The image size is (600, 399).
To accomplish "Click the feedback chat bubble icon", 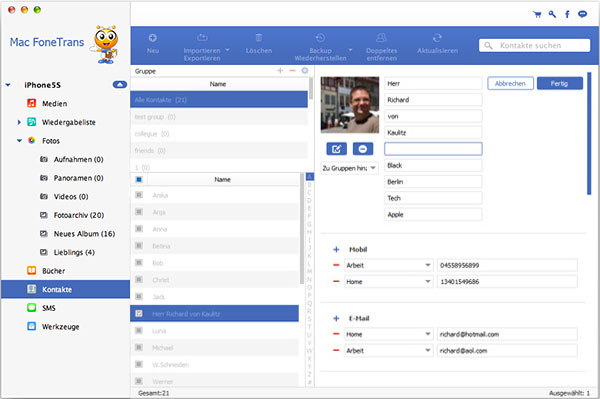I will (x=582, y=15).
